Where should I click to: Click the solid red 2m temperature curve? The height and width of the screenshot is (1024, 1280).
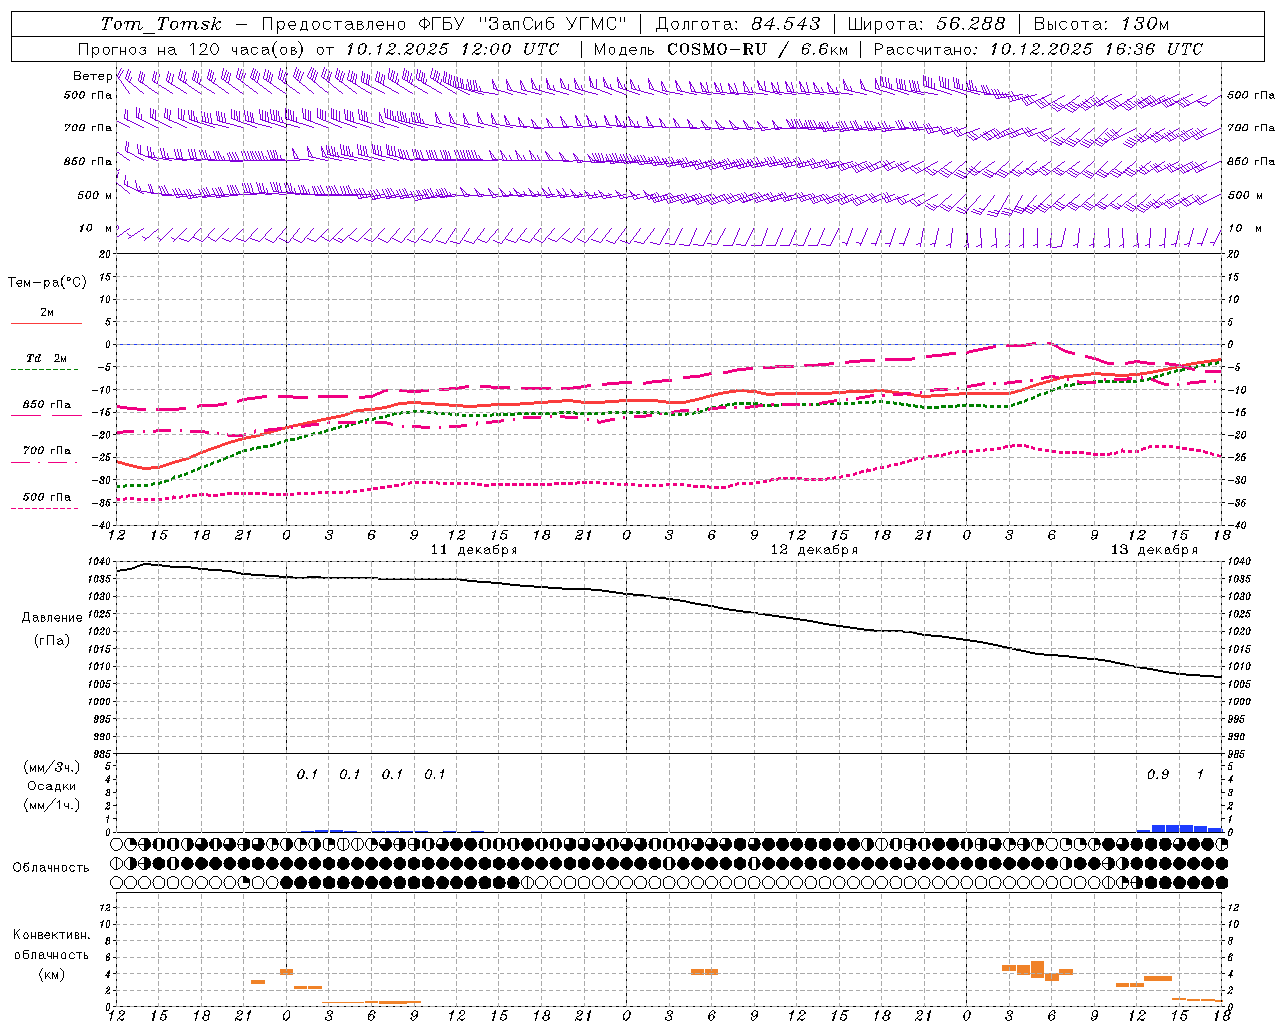tap(670, 401)
